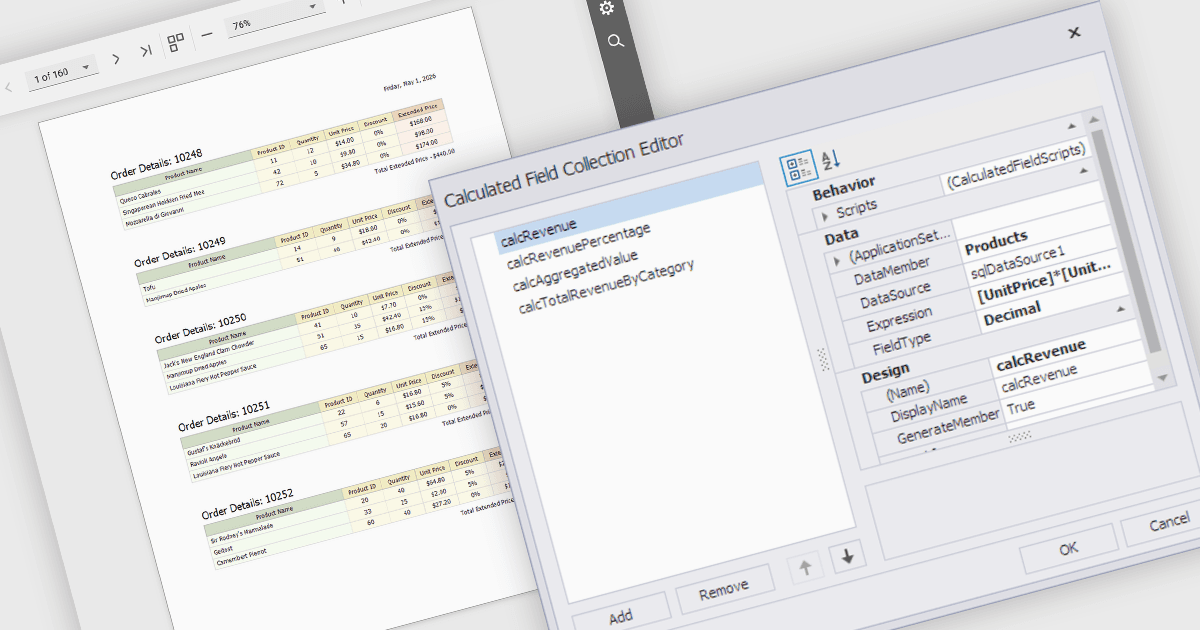Change the GenerateMember value True
1200x630 pixels.
pos(1021,406)
